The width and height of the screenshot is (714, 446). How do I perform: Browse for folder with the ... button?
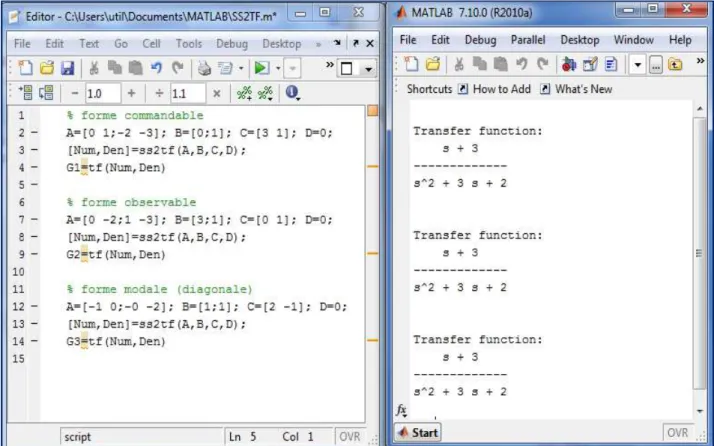(655, 66)
